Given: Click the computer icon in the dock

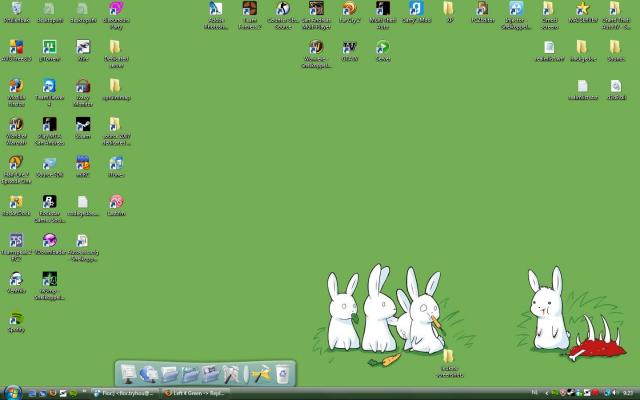Looking at the screenshot, I should click(x=129, y=374).
